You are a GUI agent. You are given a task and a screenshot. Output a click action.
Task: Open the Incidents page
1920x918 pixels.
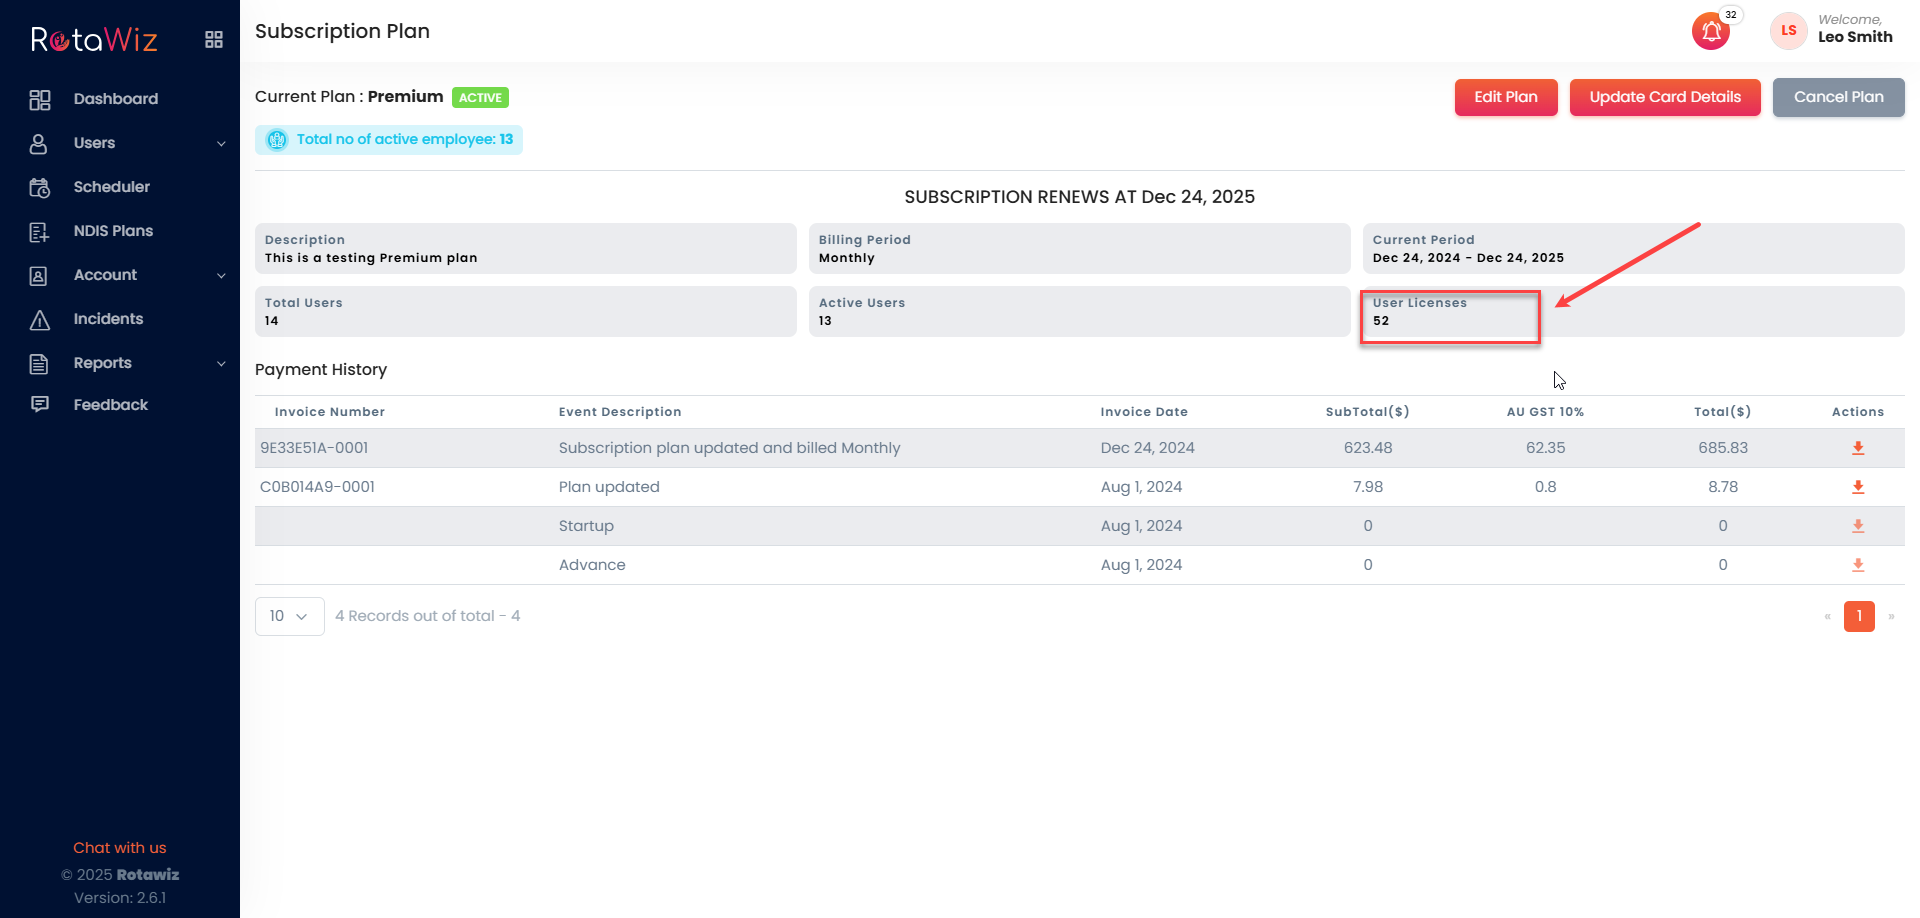[x=108, y=319]
